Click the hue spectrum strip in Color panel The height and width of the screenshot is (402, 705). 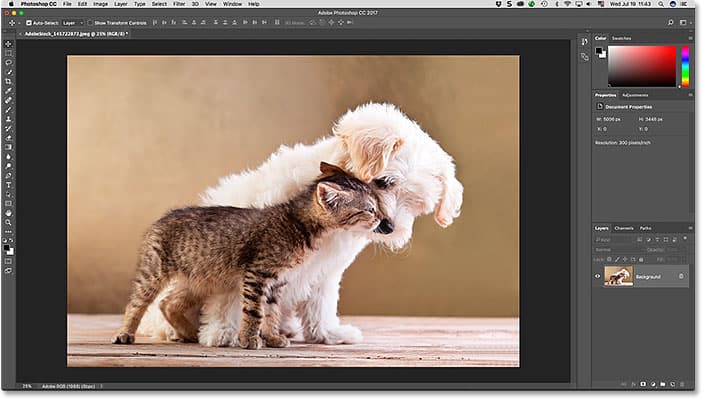pos(685,65)
